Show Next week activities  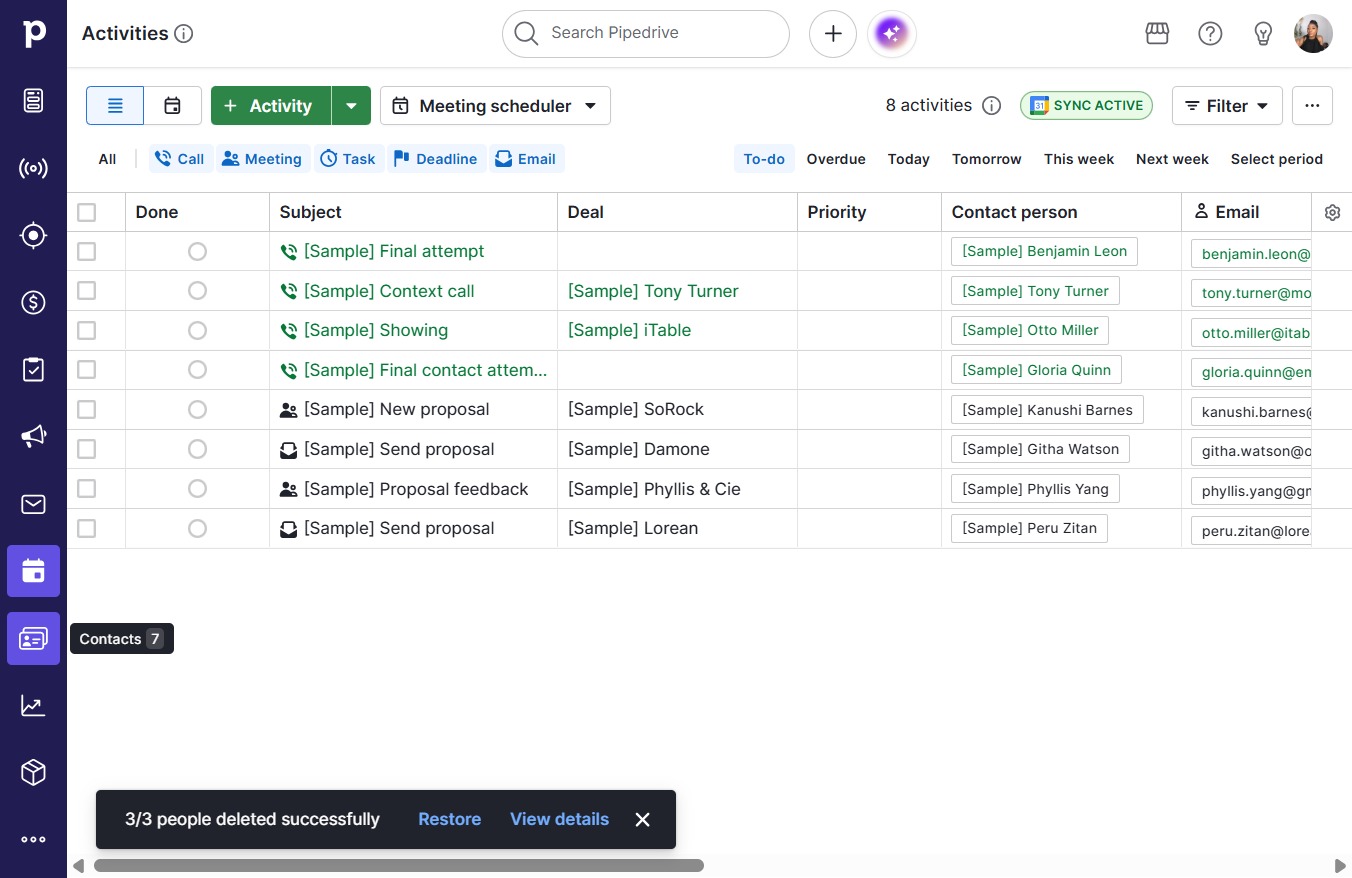coord(1172,159)
